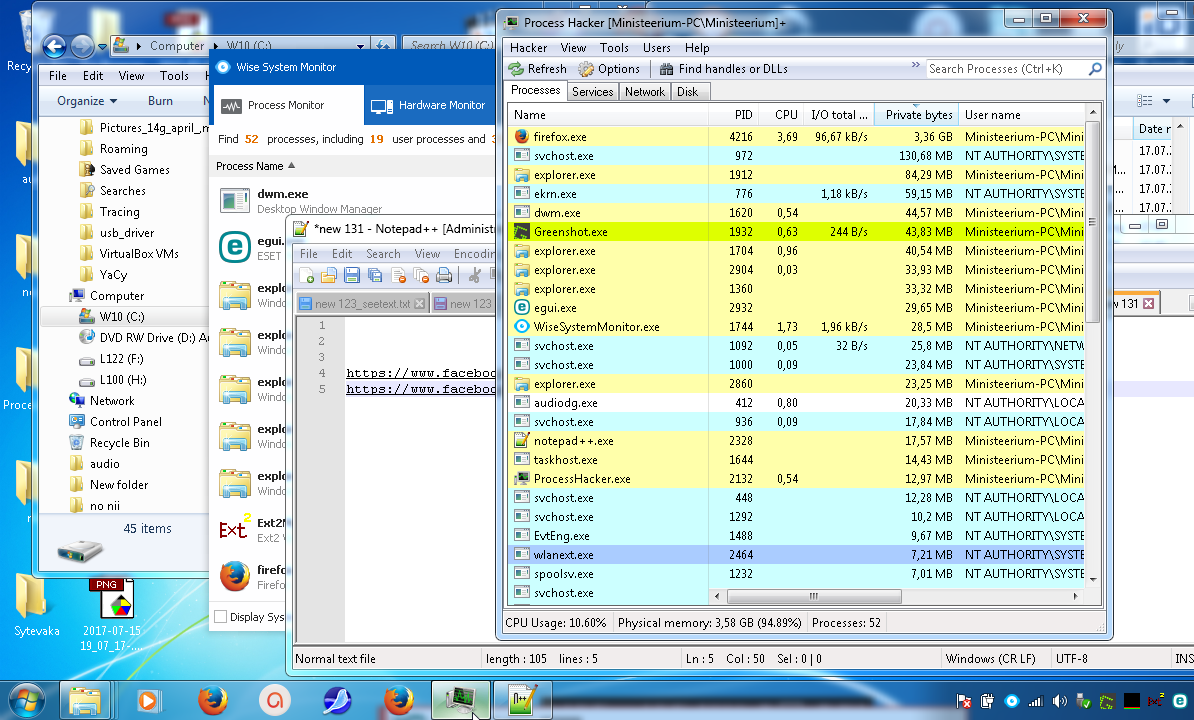Switch to the Hardware Monitor tab
The image size is (1194, 720).
pos(430,105)
